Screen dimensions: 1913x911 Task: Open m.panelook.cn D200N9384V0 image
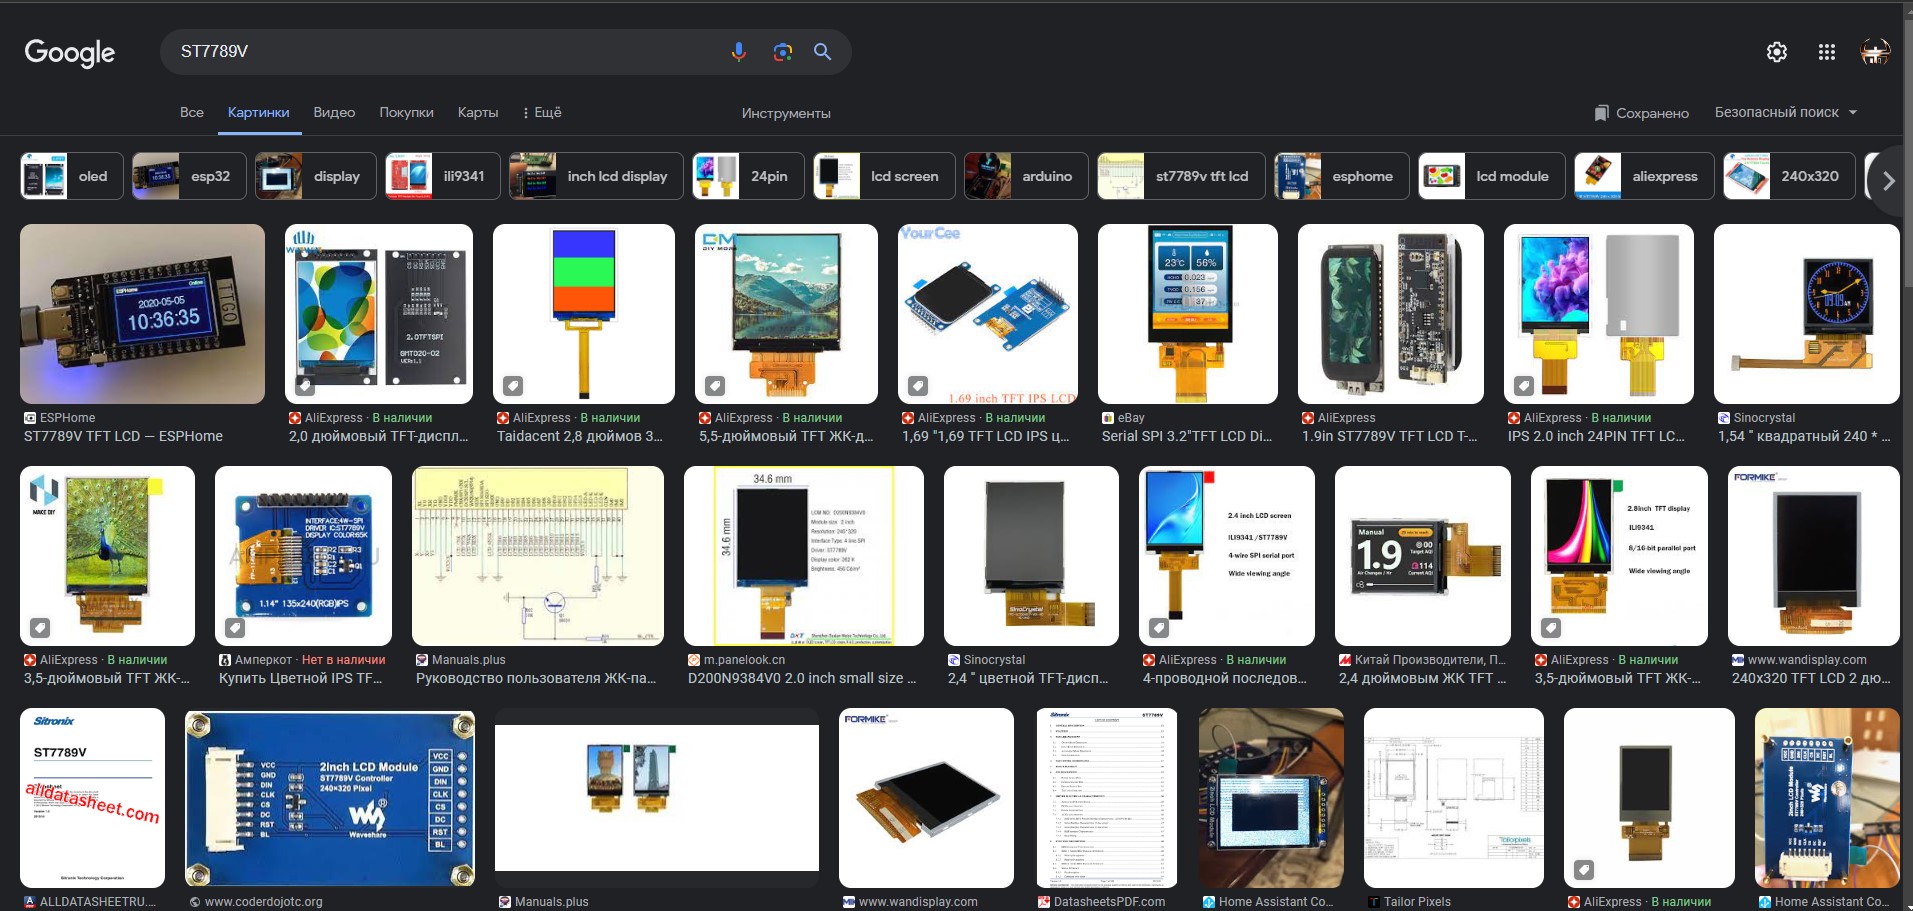(804, 556)
